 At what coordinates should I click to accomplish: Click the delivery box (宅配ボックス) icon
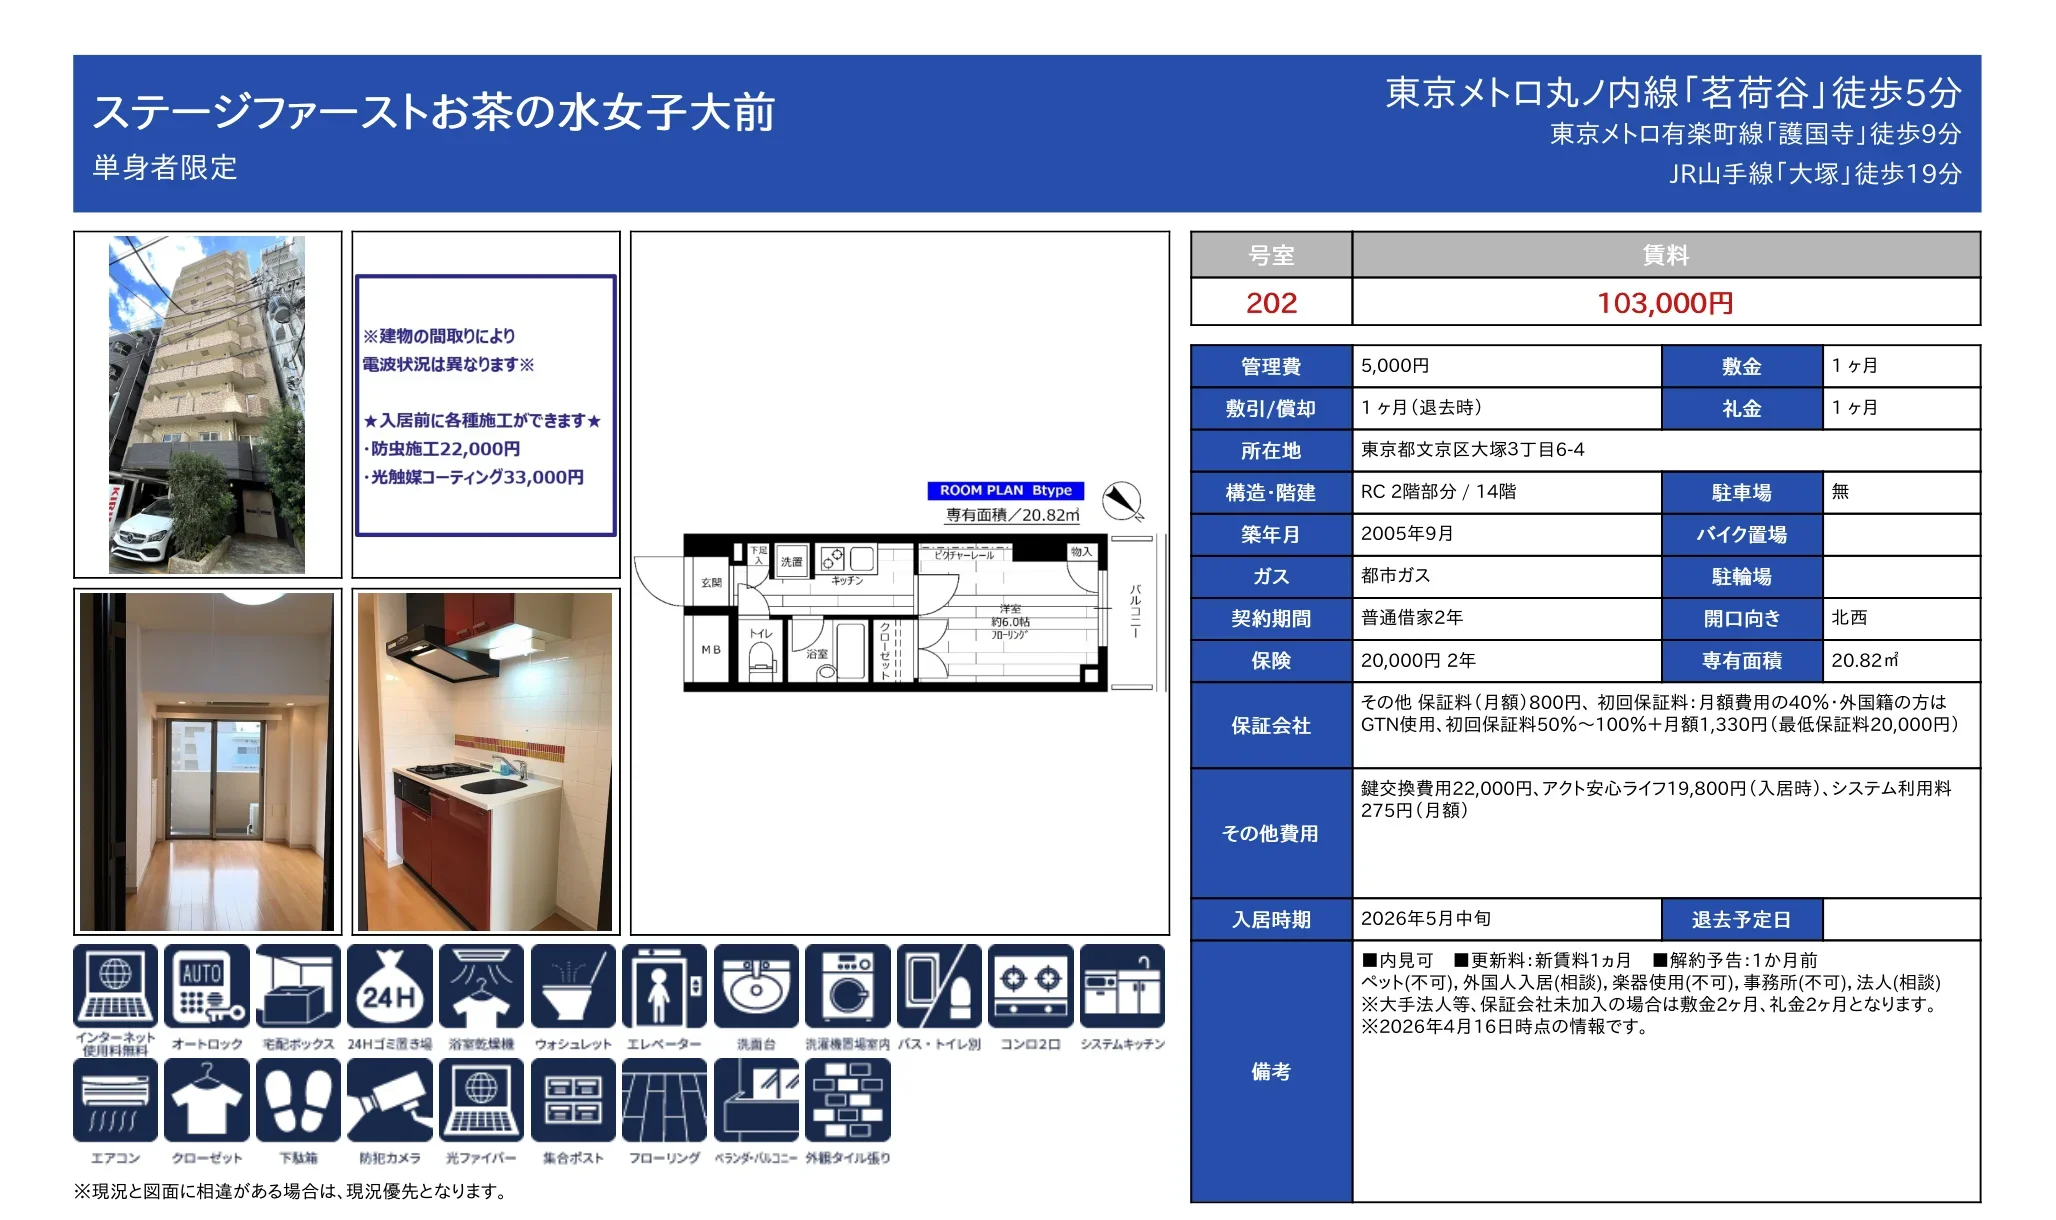298,986
